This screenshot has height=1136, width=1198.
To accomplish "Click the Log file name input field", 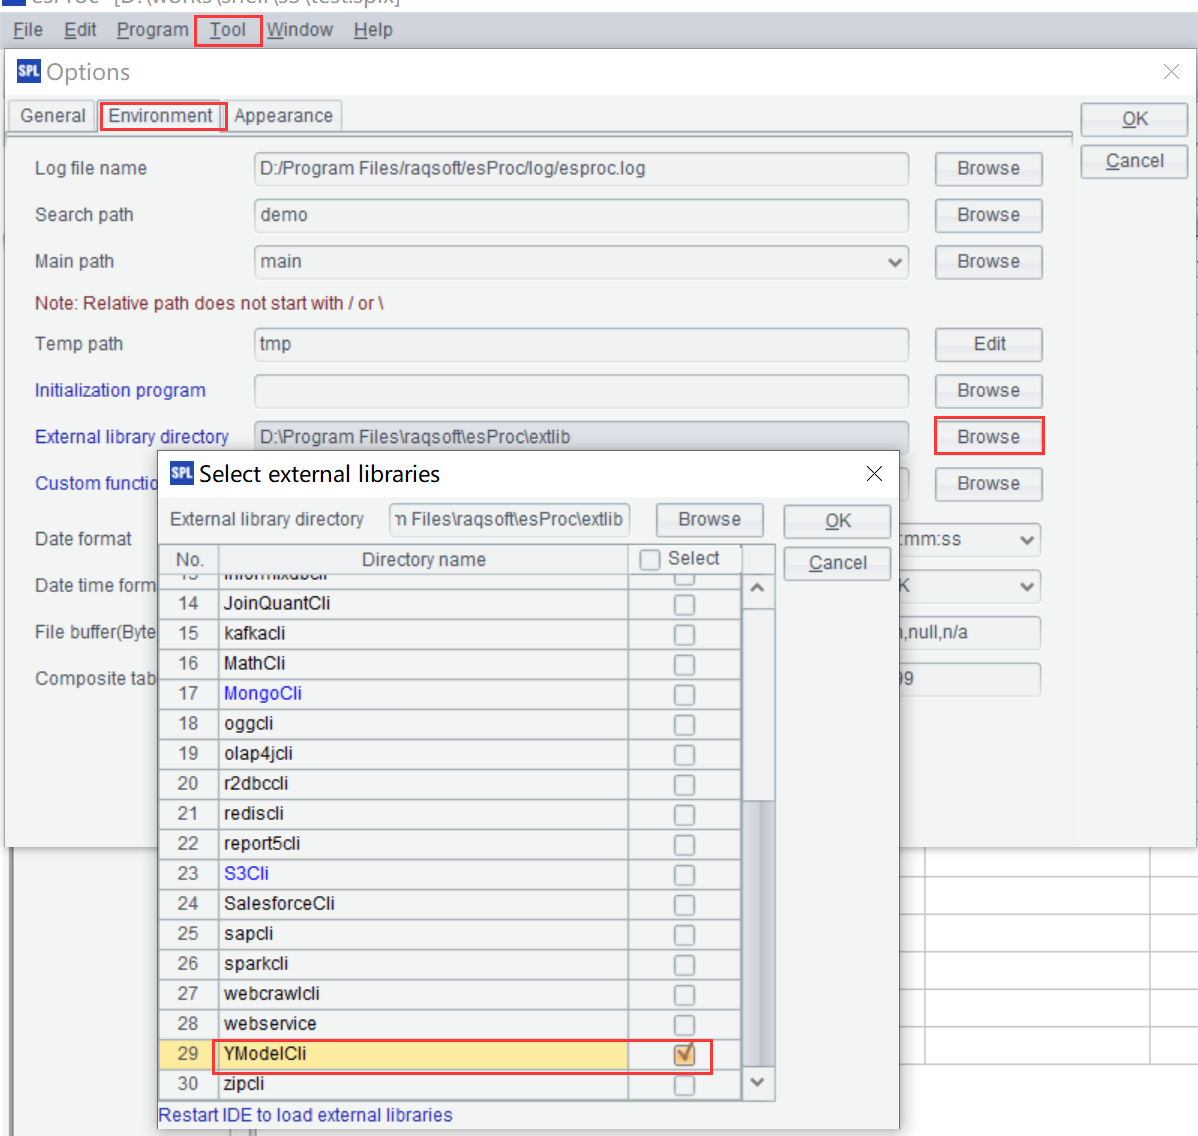I will click(580, 169).
